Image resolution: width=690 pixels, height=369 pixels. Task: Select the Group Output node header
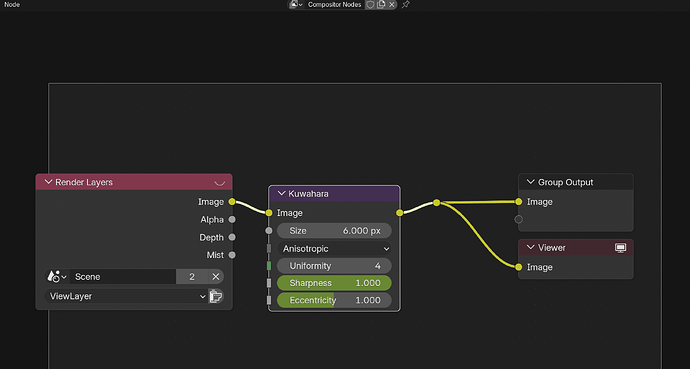[x=576, y=182]
